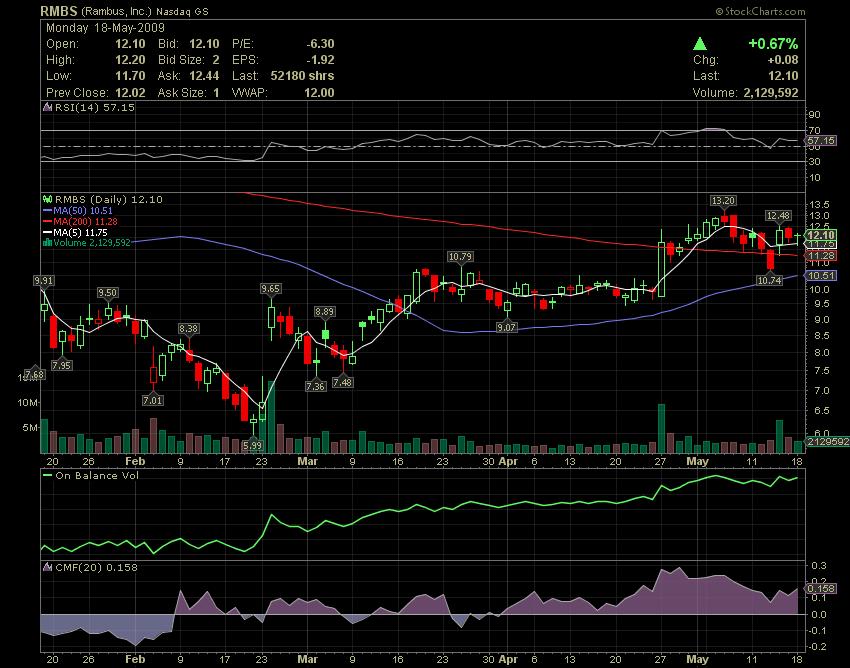The image size is (850, 668).
Task: Click the 11.75 MA(5) price axis tag
Action: [821, 245]
